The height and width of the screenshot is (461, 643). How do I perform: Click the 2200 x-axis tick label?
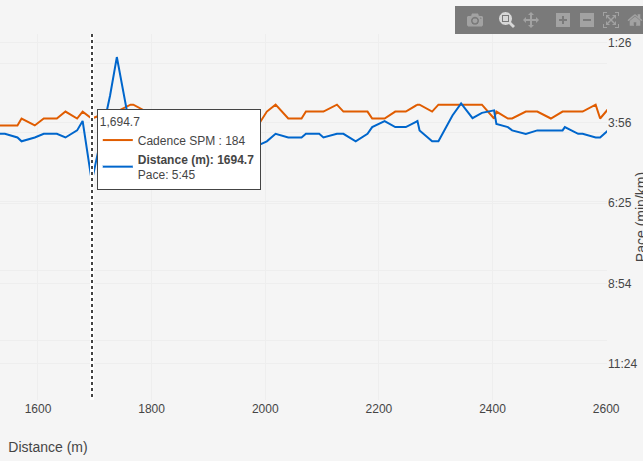[379, 408]
